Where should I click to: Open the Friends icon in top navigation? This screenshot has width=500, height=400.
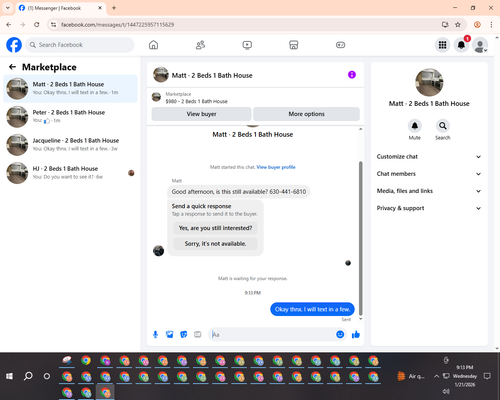[x=200, y=45]
